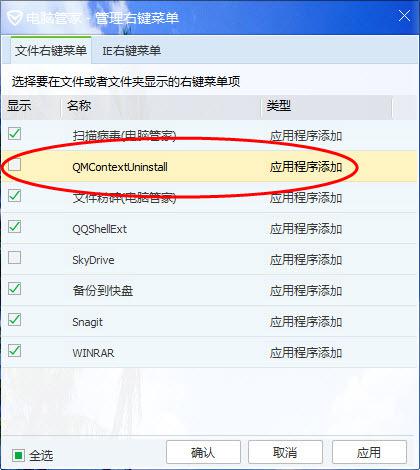Click the 确认 button
This screenshot has width=420, height=470.
pos(203,452)
